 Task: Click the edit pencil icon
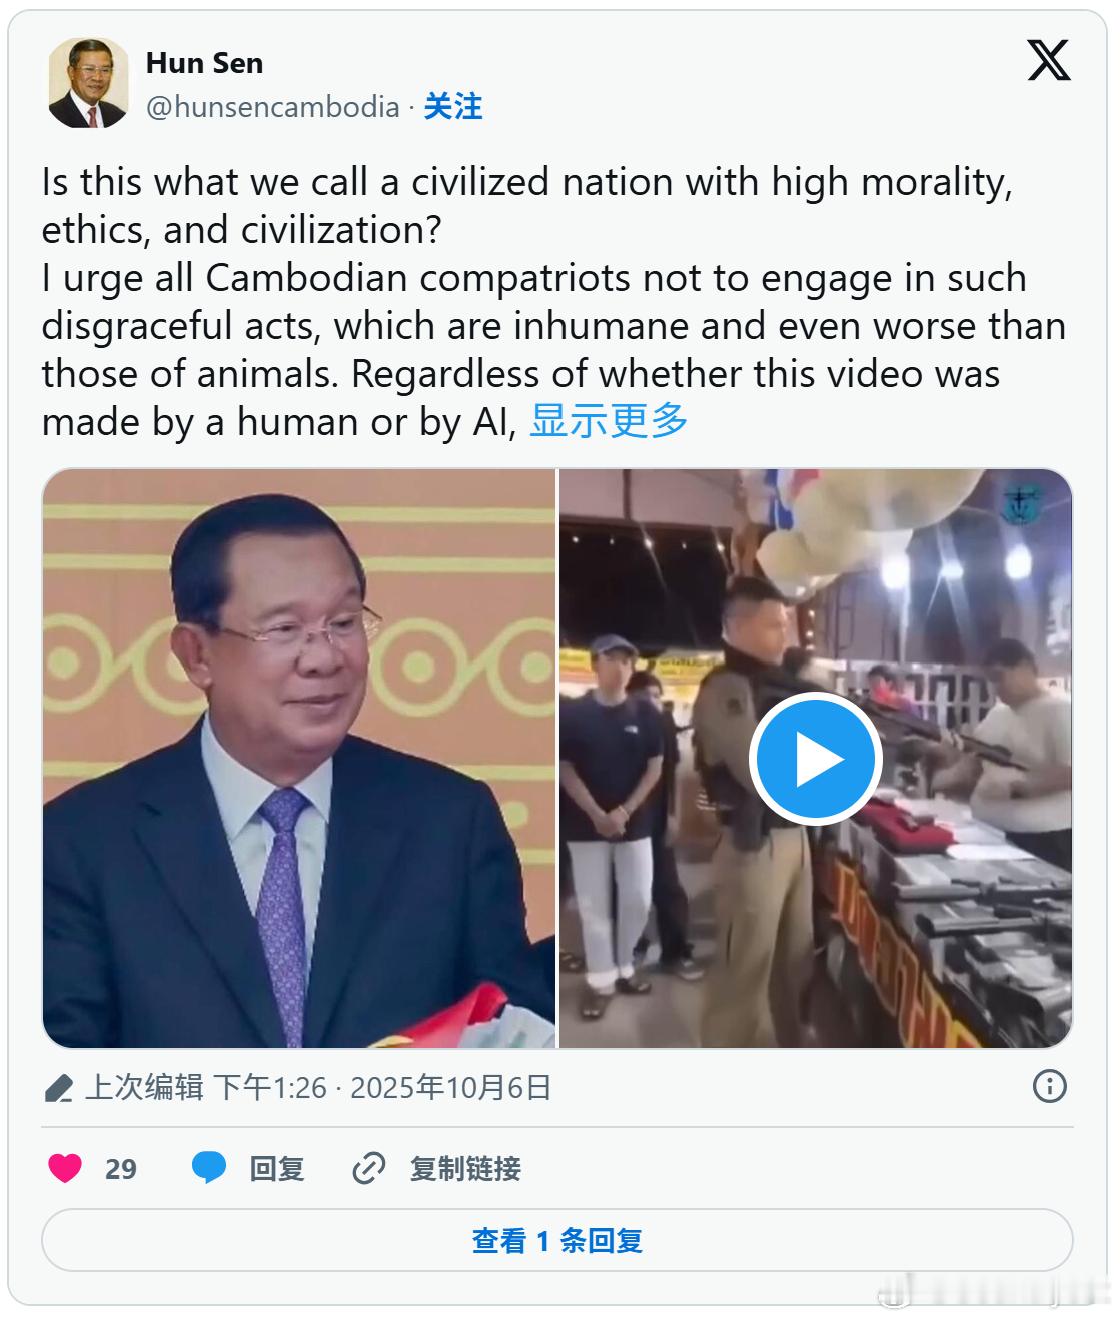[x=60, y=1088]
